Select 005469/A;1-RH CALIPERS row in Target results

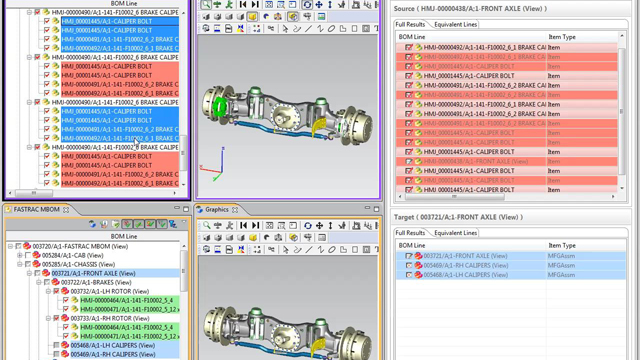pyautogui.click(x=511, y=265)
